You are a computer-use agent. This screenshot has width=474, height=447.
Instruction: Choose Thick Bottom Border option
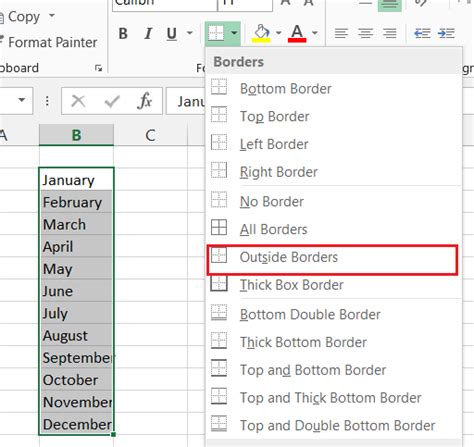pos(334,342)
